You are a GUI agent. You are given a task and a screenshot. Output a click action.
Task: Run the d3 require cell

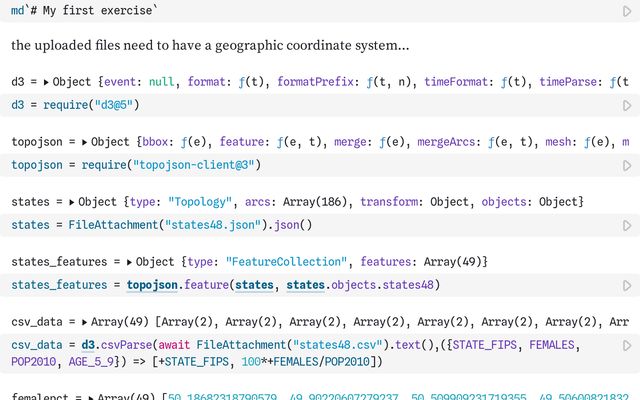(x=627, y=105)
